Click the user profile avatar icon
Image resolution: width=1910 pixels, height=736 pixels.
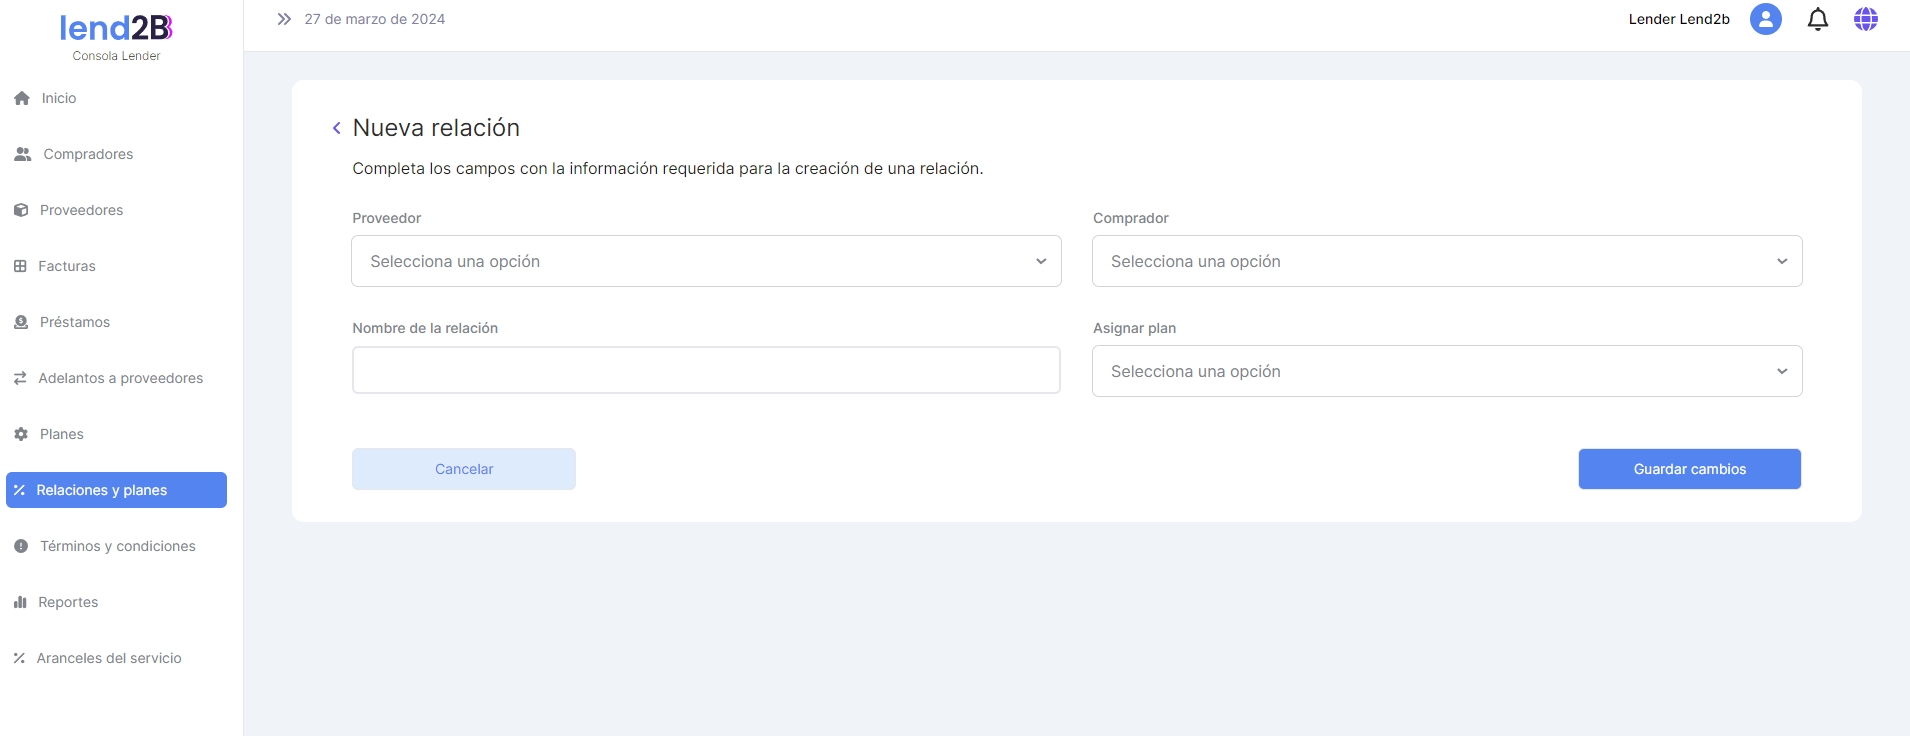coord(1765,19)
